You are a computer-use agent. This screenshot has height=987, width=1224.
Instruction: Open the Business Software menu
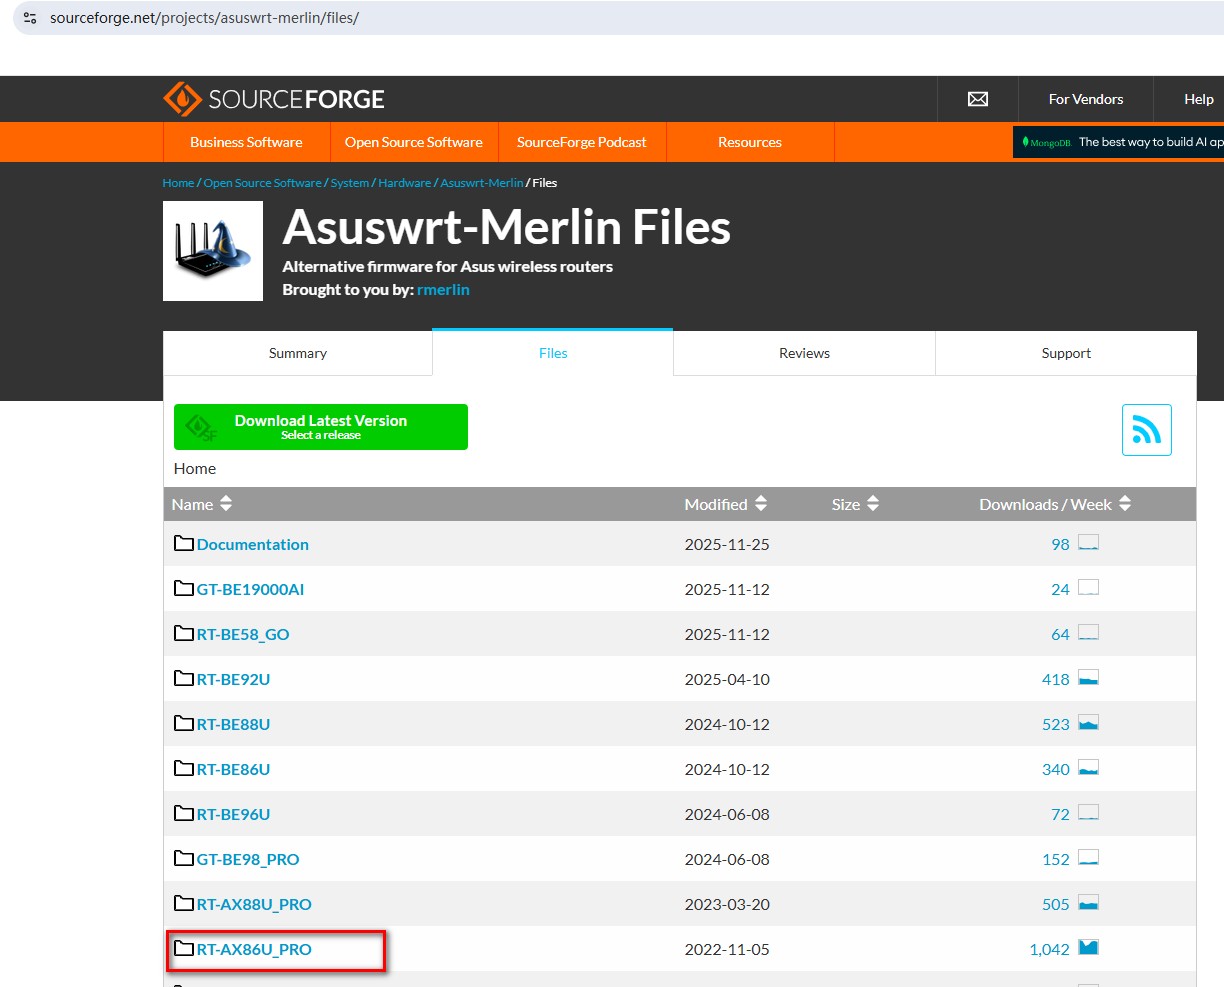tap(246, 142)
